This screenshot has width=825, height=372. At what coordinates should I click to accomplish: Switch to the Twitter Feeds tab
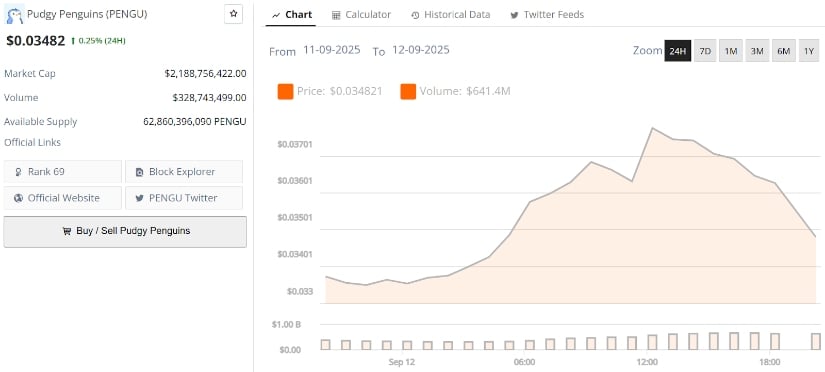(x=547, y=15)
